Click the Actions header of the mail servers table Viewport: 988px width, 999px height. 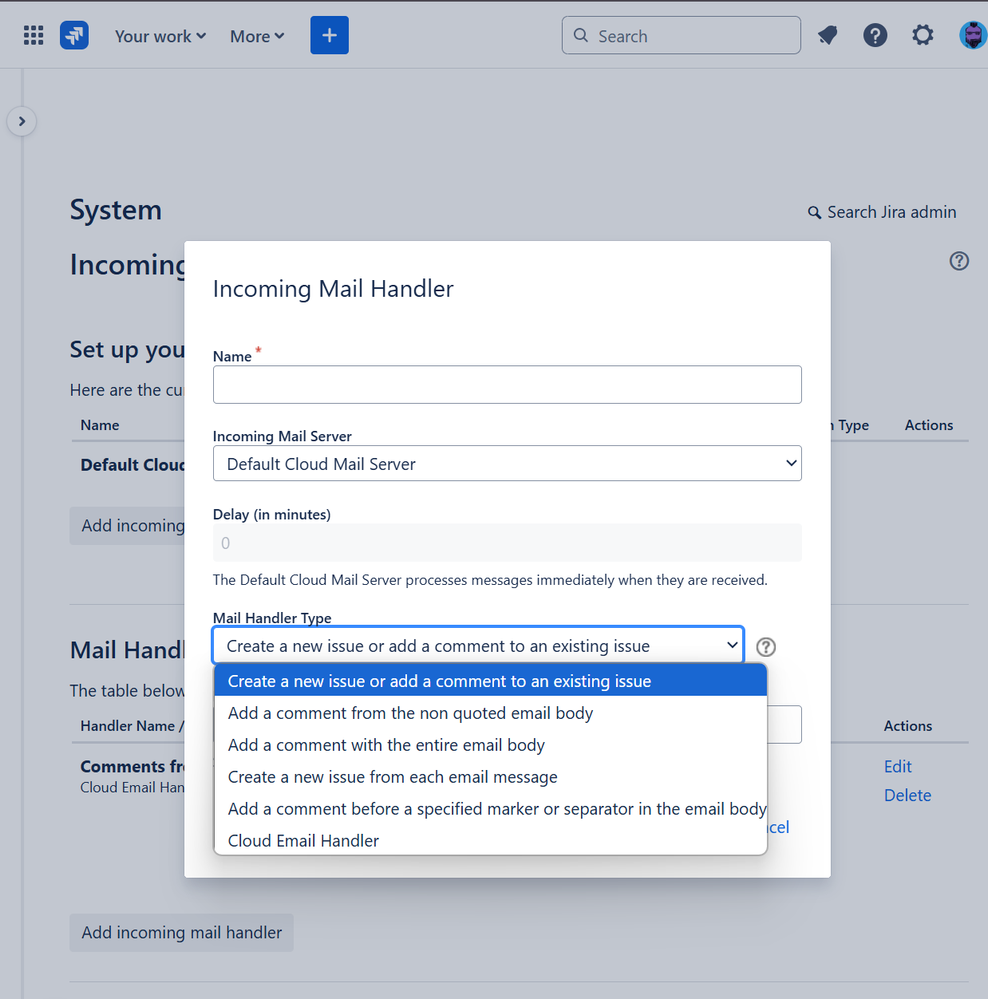[929, 425]
